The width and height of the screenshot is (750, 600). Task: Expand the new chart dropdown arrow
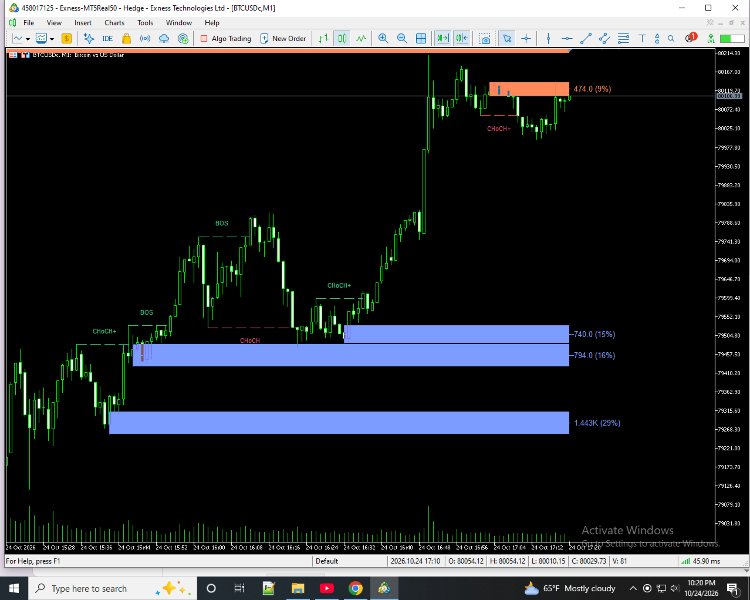coord(28,39)
